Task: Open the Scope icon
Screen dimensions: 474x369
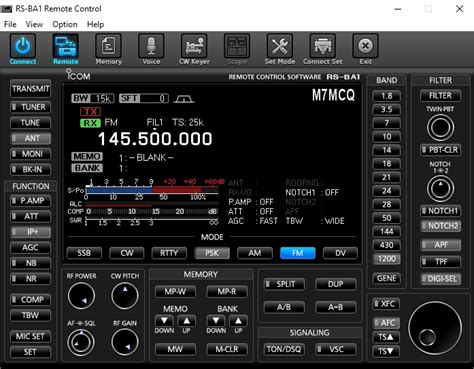Action: click(x=237, y=46)
